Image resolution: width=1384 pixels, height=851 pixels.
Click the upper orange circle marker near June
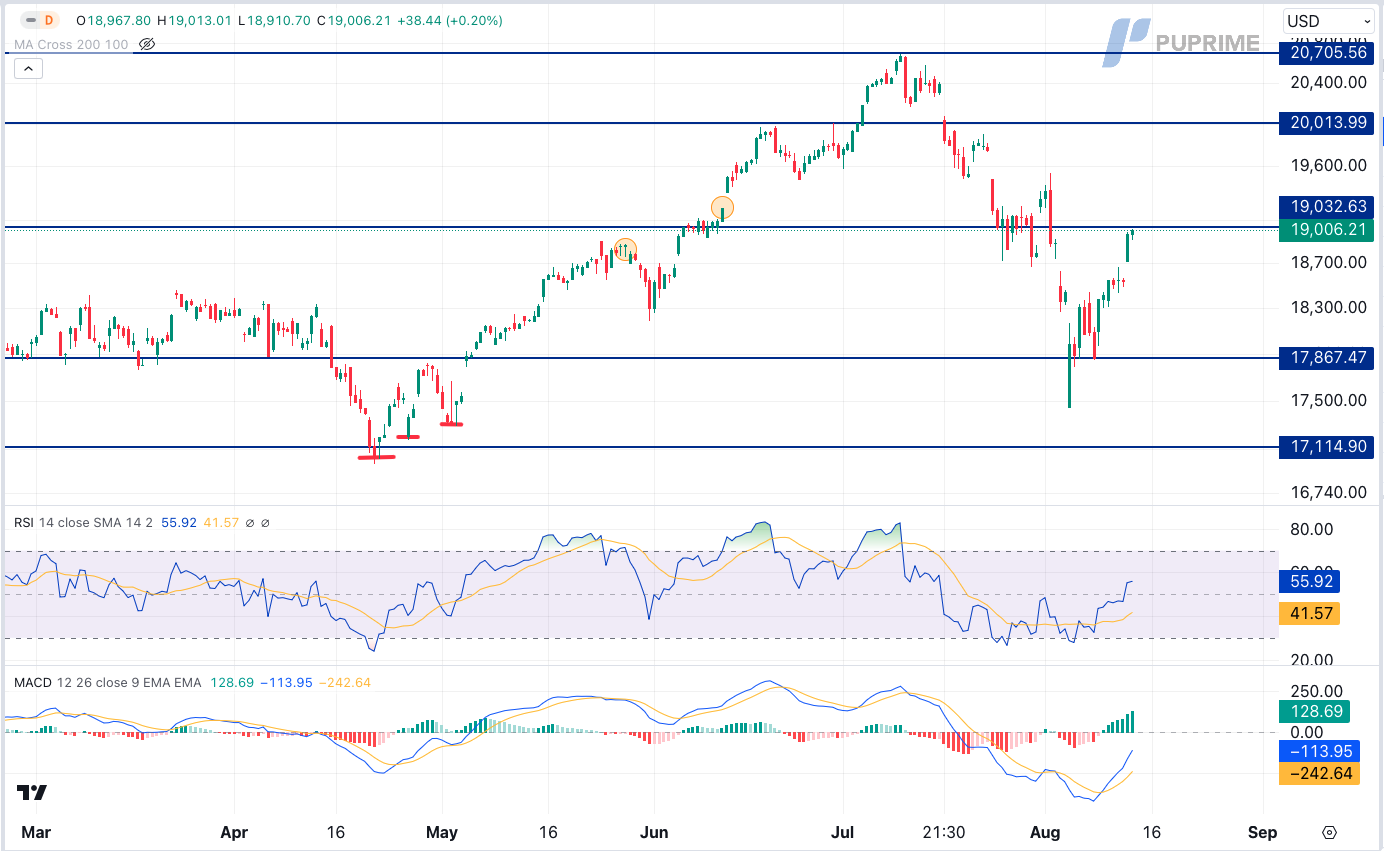coord(722,208)
